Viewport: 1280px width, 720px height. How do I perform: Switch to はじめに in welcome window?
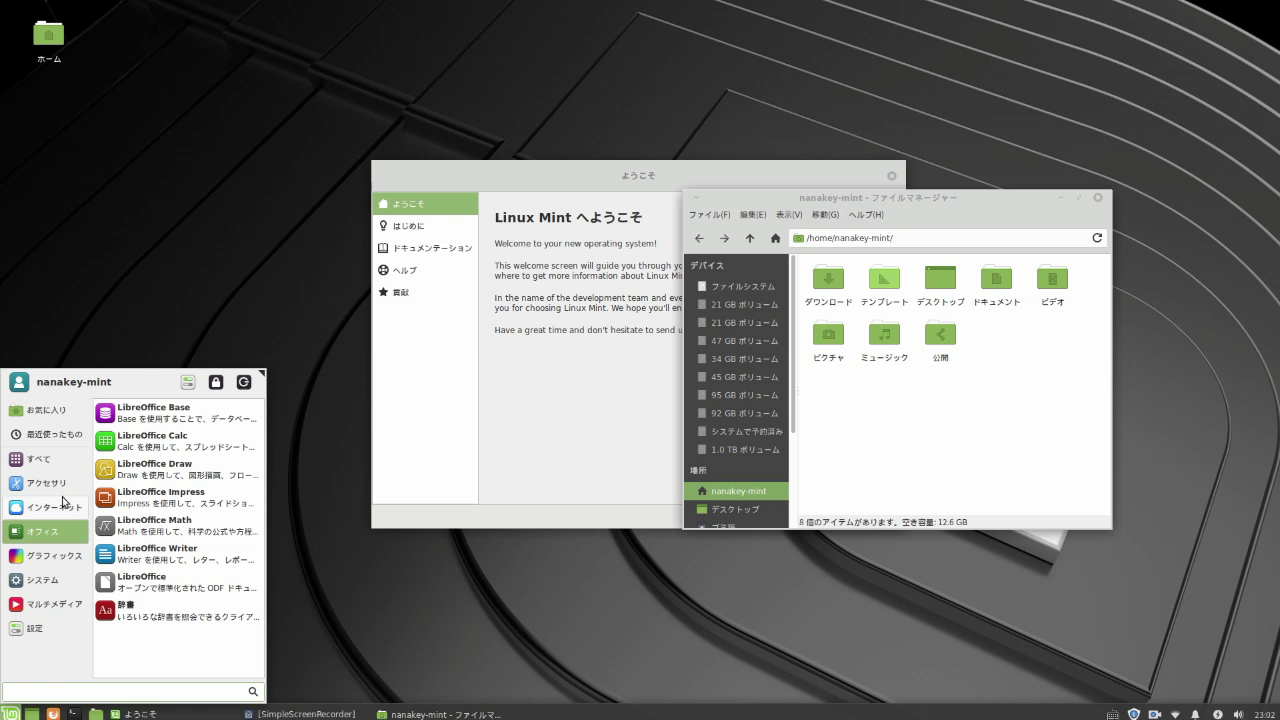point(425,226)
